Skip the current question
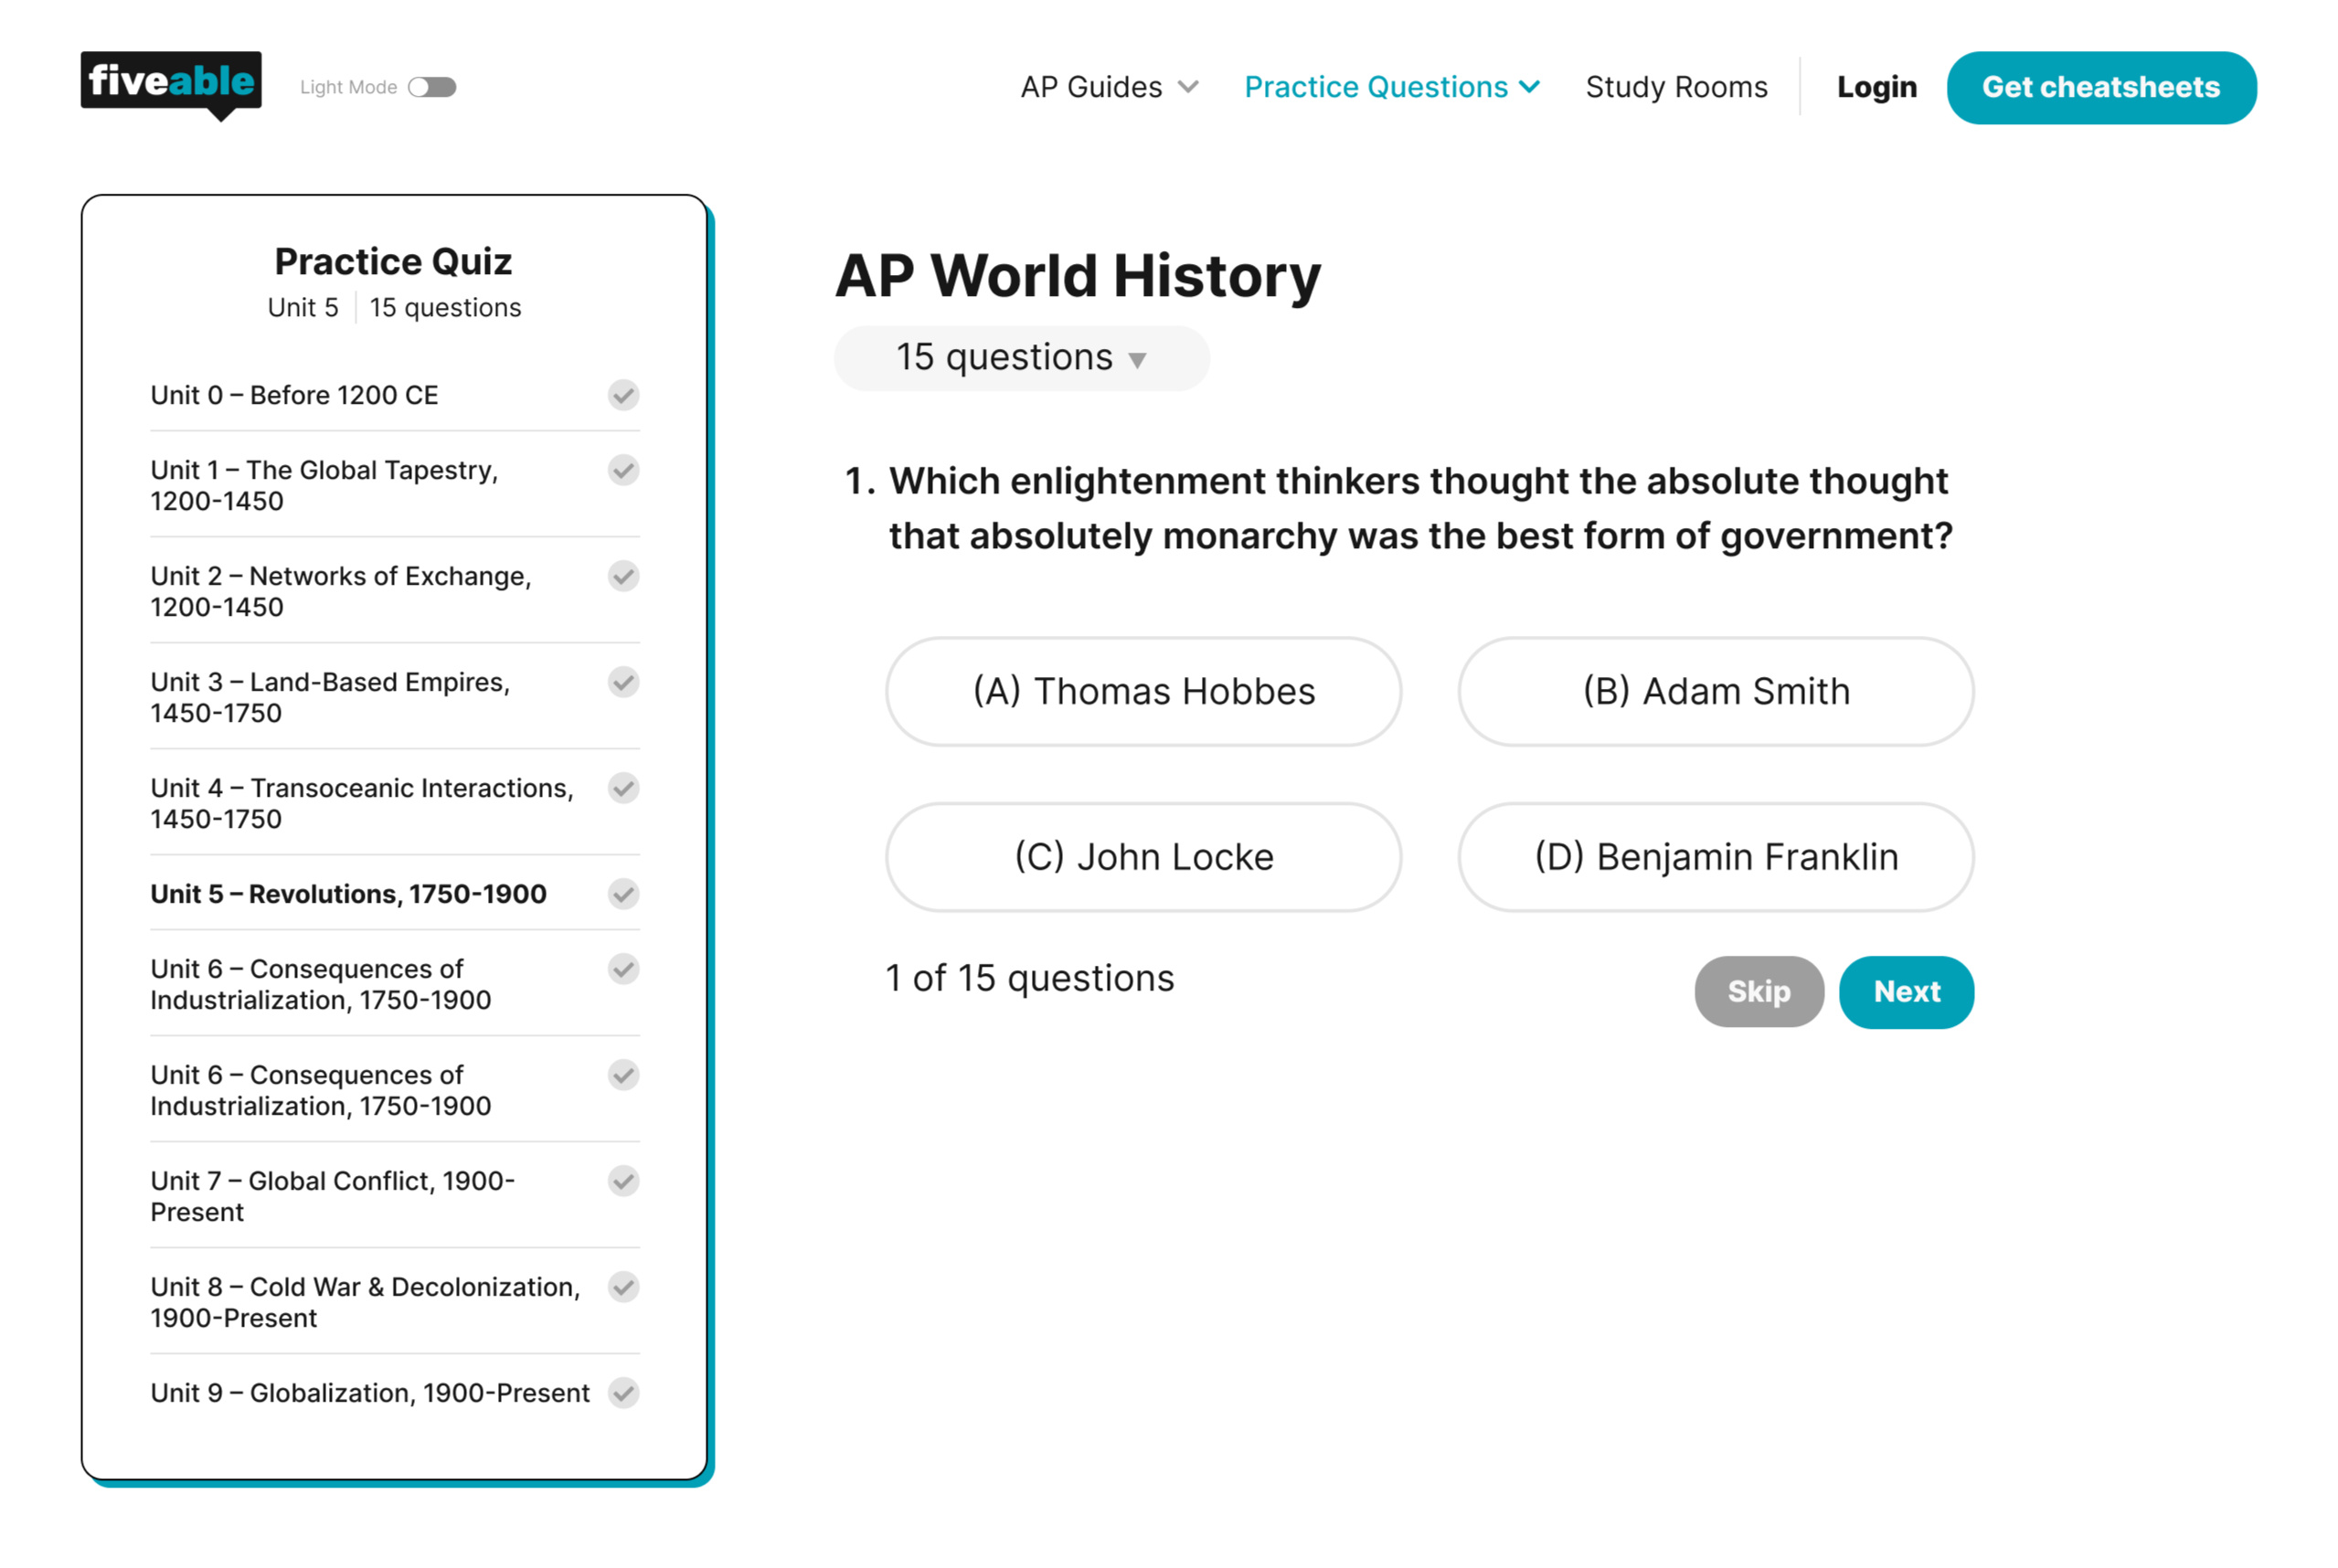The width and height of the screenshot is (2338, 1568). 1758,991
